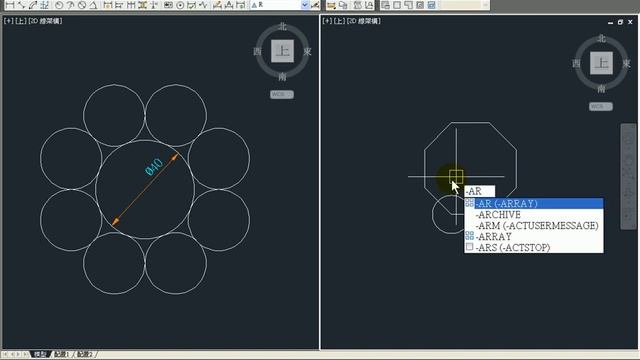Select the Dimension Space tool
This screenshot has height=360, width=640.
coord(142,5)
